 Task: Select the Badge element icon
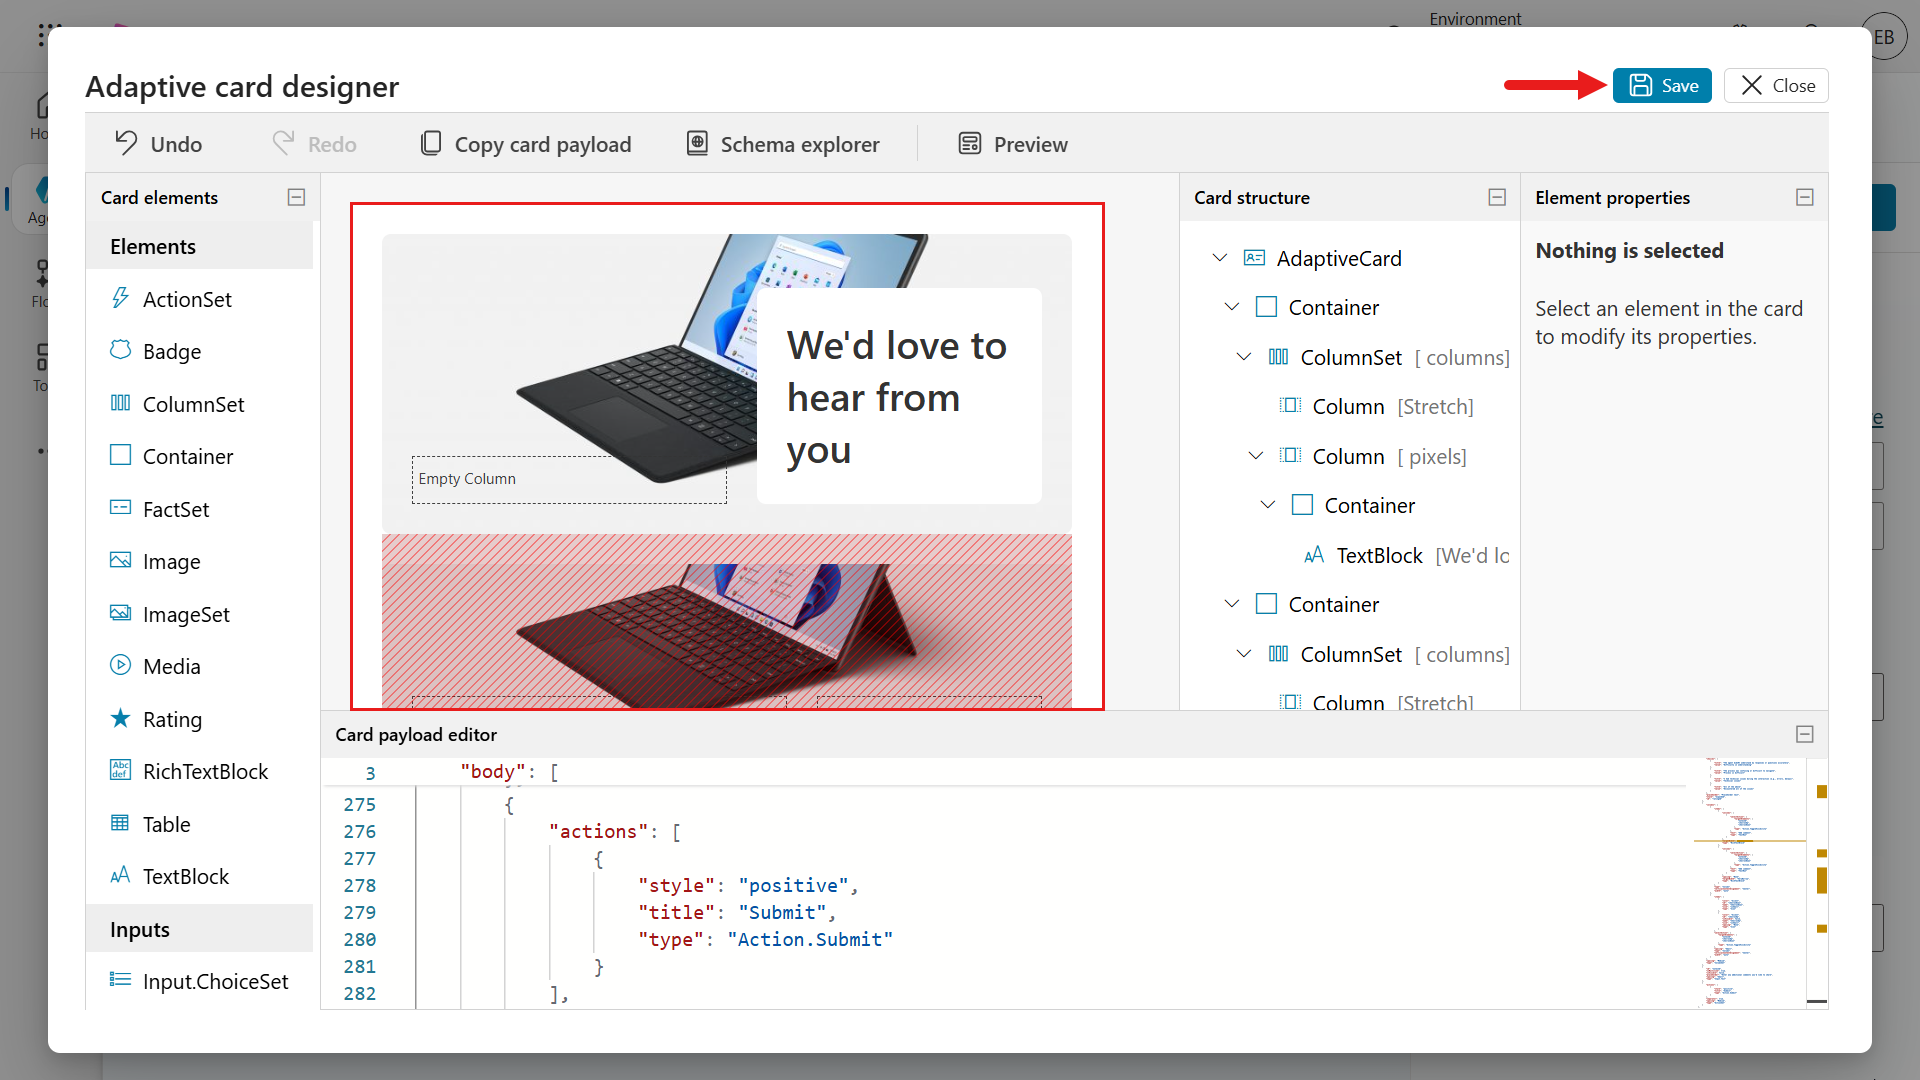(120, 350)
